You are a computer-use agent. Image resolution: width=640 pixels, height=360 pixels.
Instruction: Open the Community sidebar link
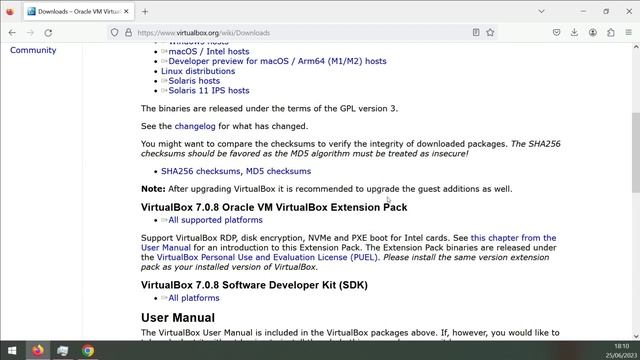[x=33, y=50]
